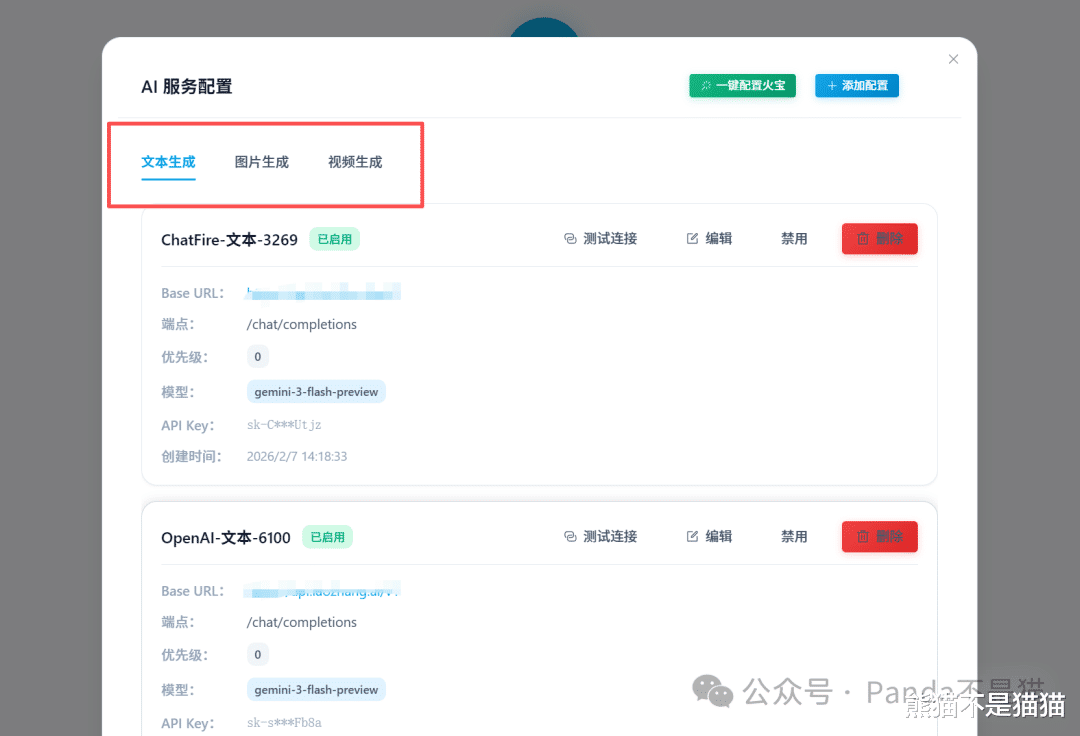Edit the ChatFire-文本-3269 configuration
Screen dimensions: 1080x736
709,238
